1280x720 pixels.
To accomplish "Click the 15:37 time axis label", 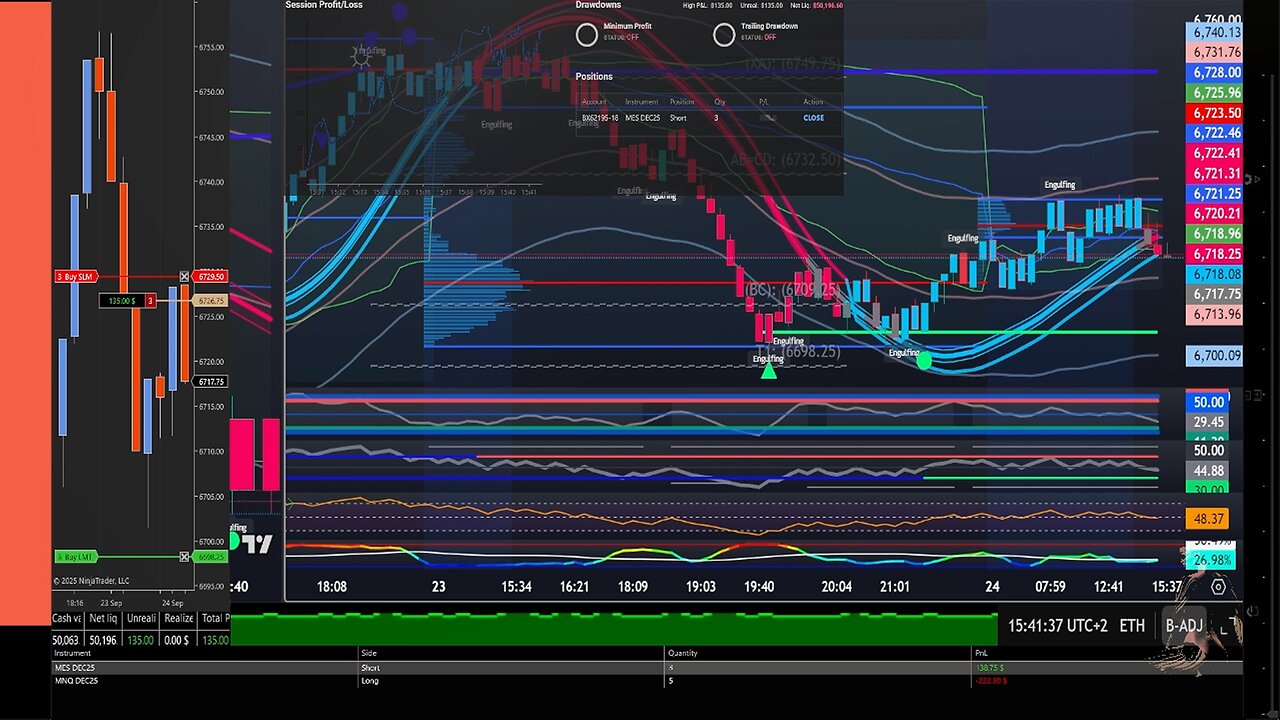I will click(x=1167, y=587).
